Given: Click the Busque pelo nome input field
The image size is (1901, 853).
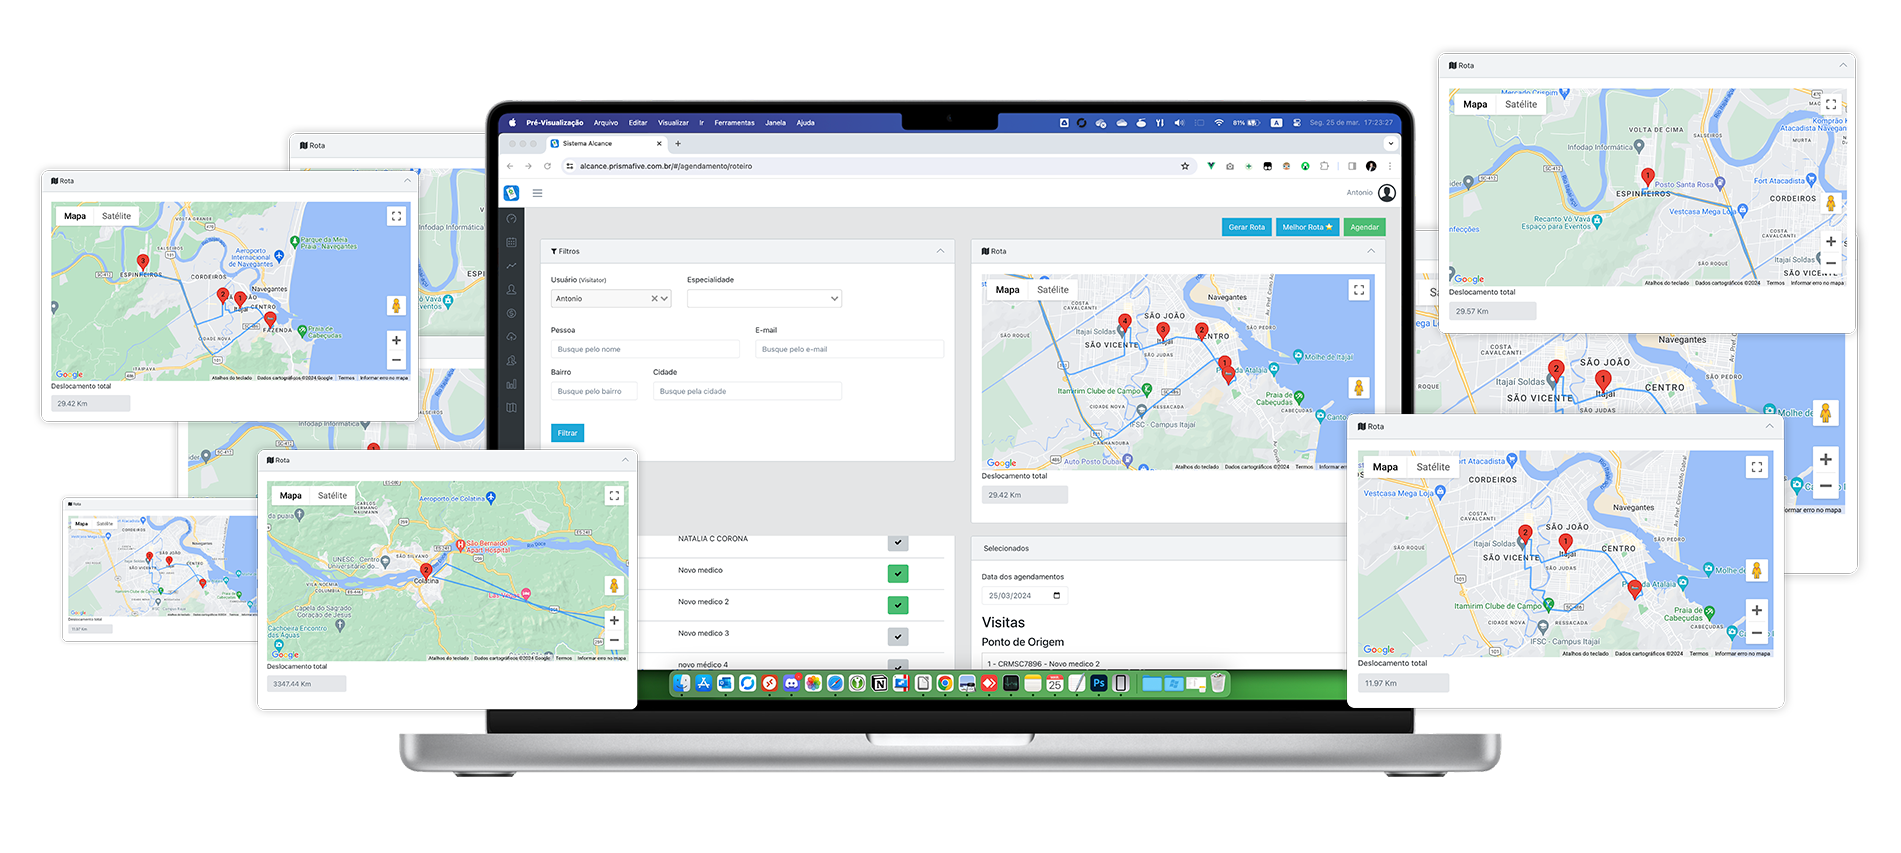Looking at the screenshot, I should tap(644, 349).
